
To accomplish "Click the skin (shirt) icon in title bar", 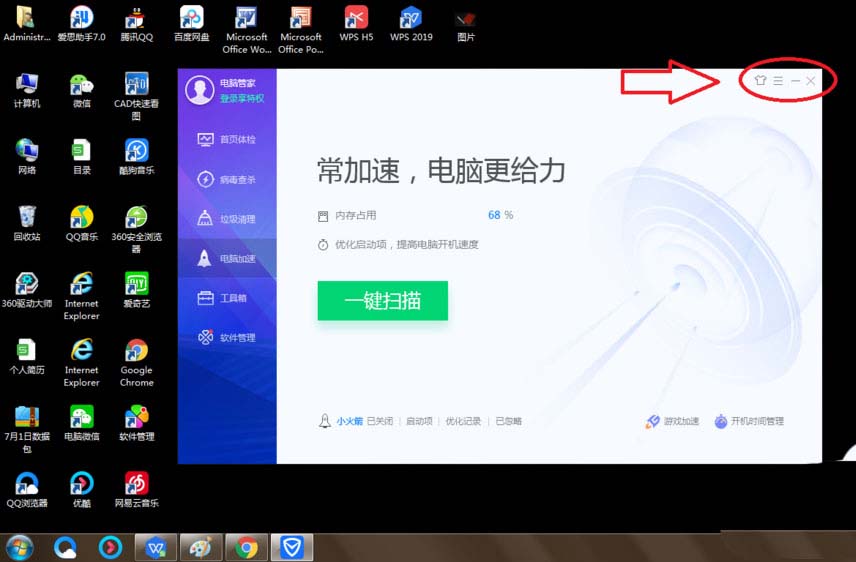I will click(760, 80).
